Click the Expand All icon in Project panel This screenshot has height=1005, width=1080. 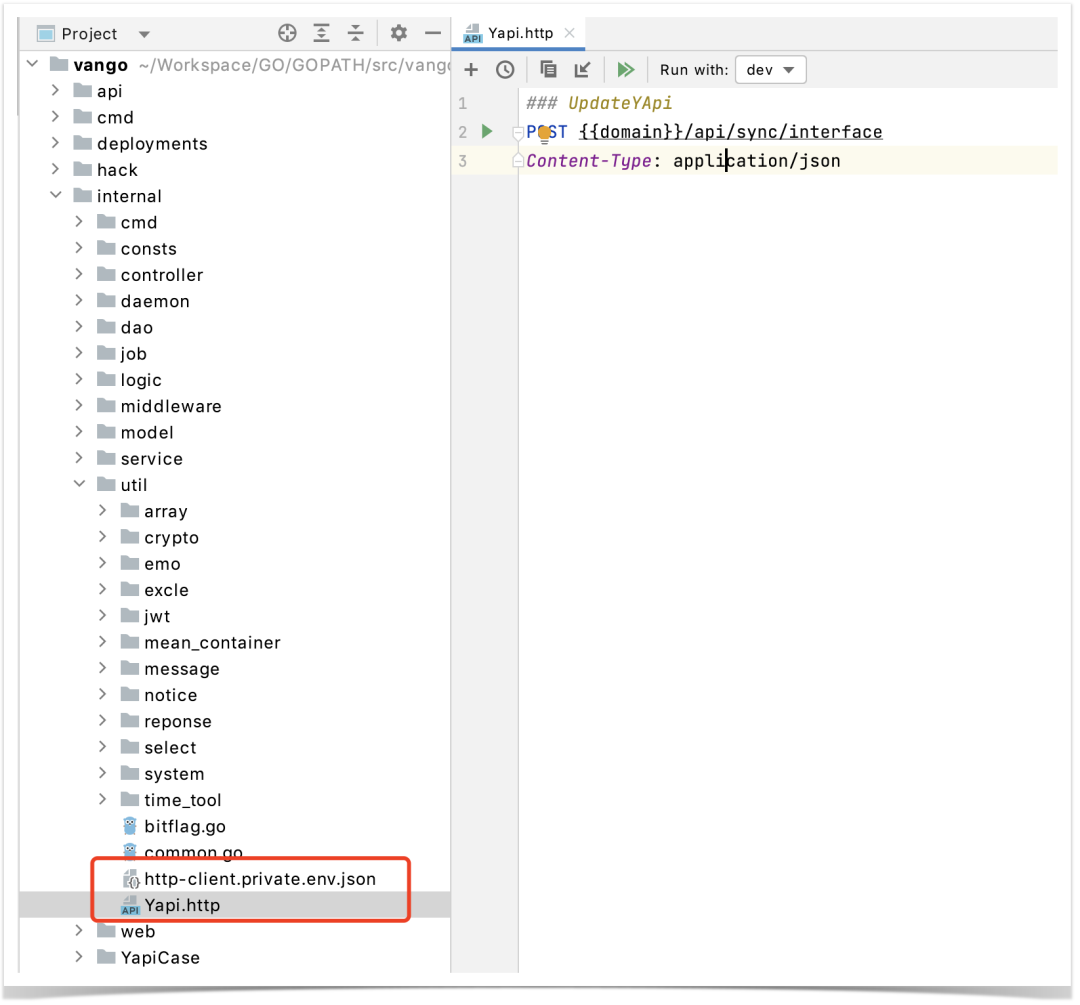322,33
